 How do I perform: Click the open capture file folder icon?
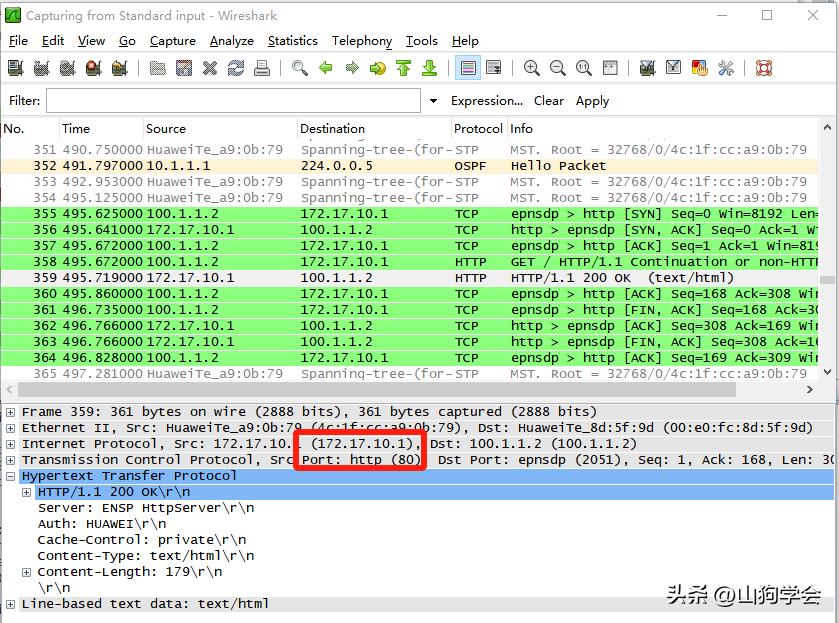pos(158,68)
